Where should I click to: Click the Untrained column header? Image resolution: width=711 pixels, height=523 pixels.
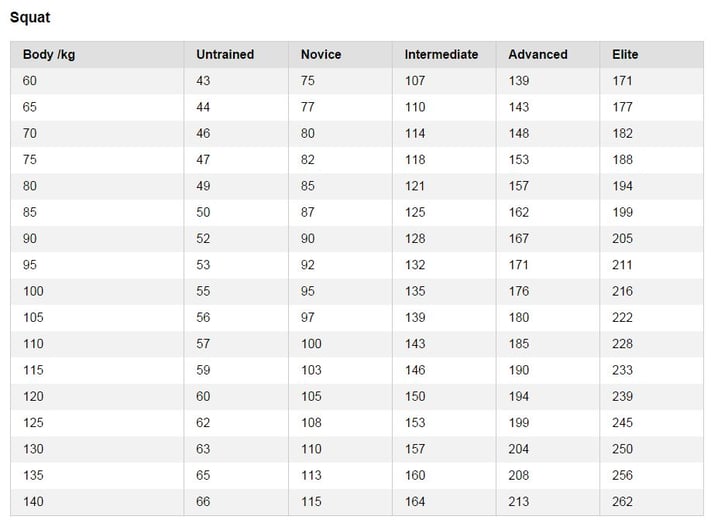[225, 54]
